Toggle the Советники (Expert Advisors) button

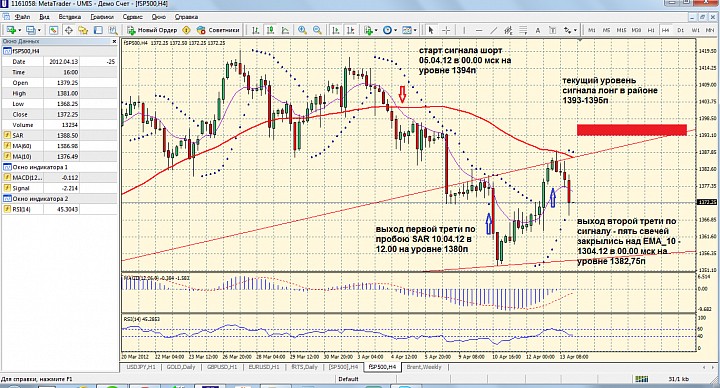coord(218,30)
